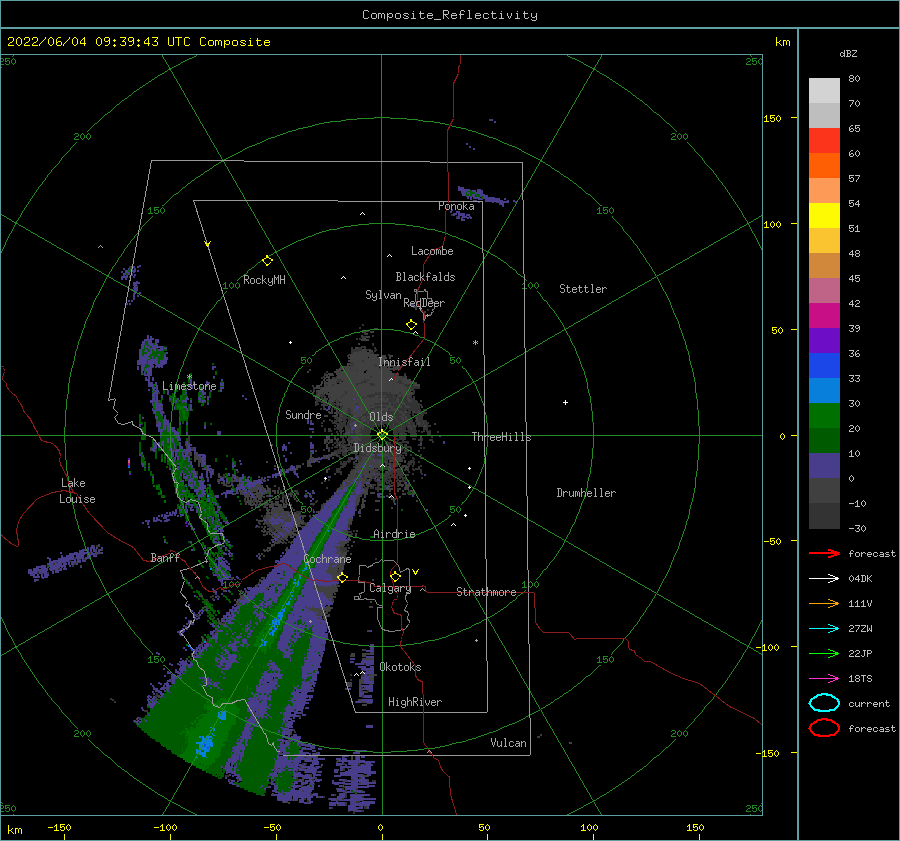Click the Composite_Reflectivity title
The height and width of the screenshot is (841, 900).
click(x=450, y=15)
